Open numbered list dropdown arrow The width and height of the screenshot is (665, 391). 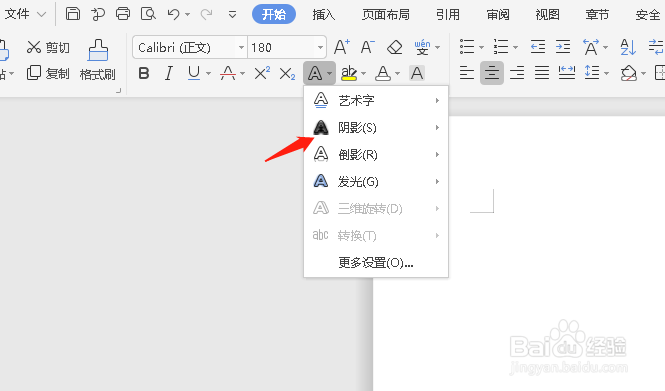tap(515, 47)
